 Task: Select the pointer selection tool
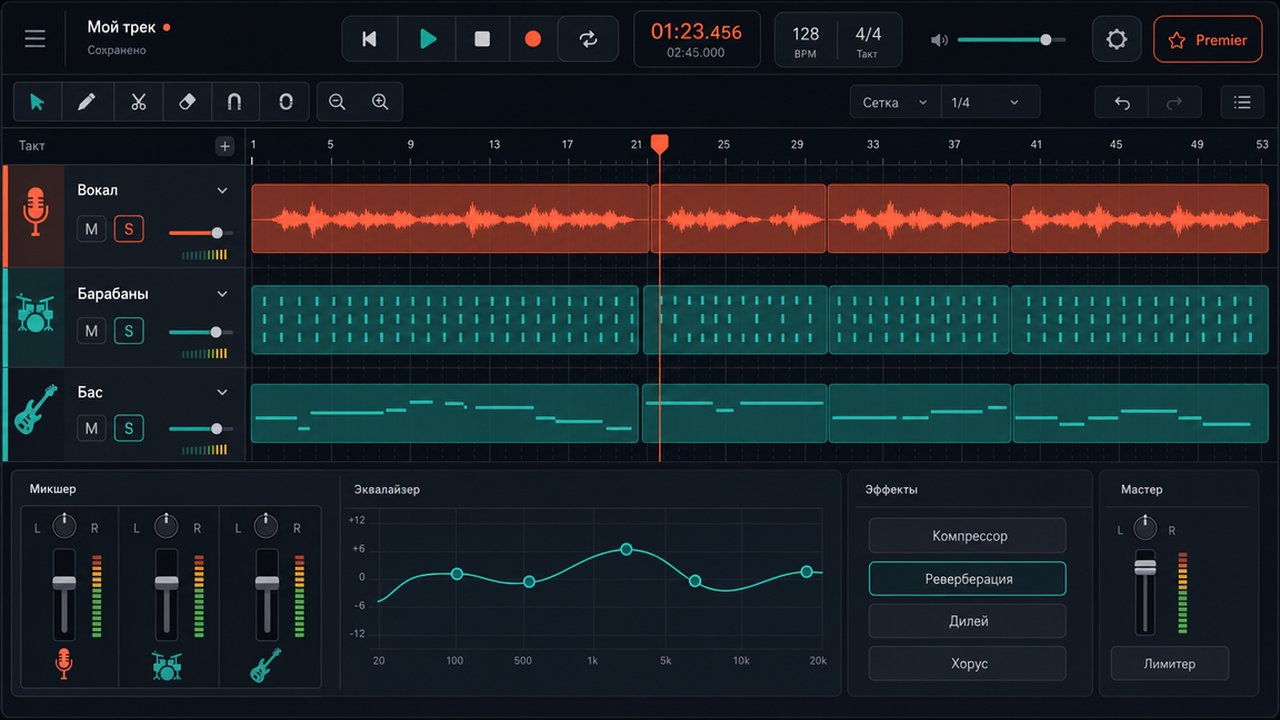coord(38,102)
